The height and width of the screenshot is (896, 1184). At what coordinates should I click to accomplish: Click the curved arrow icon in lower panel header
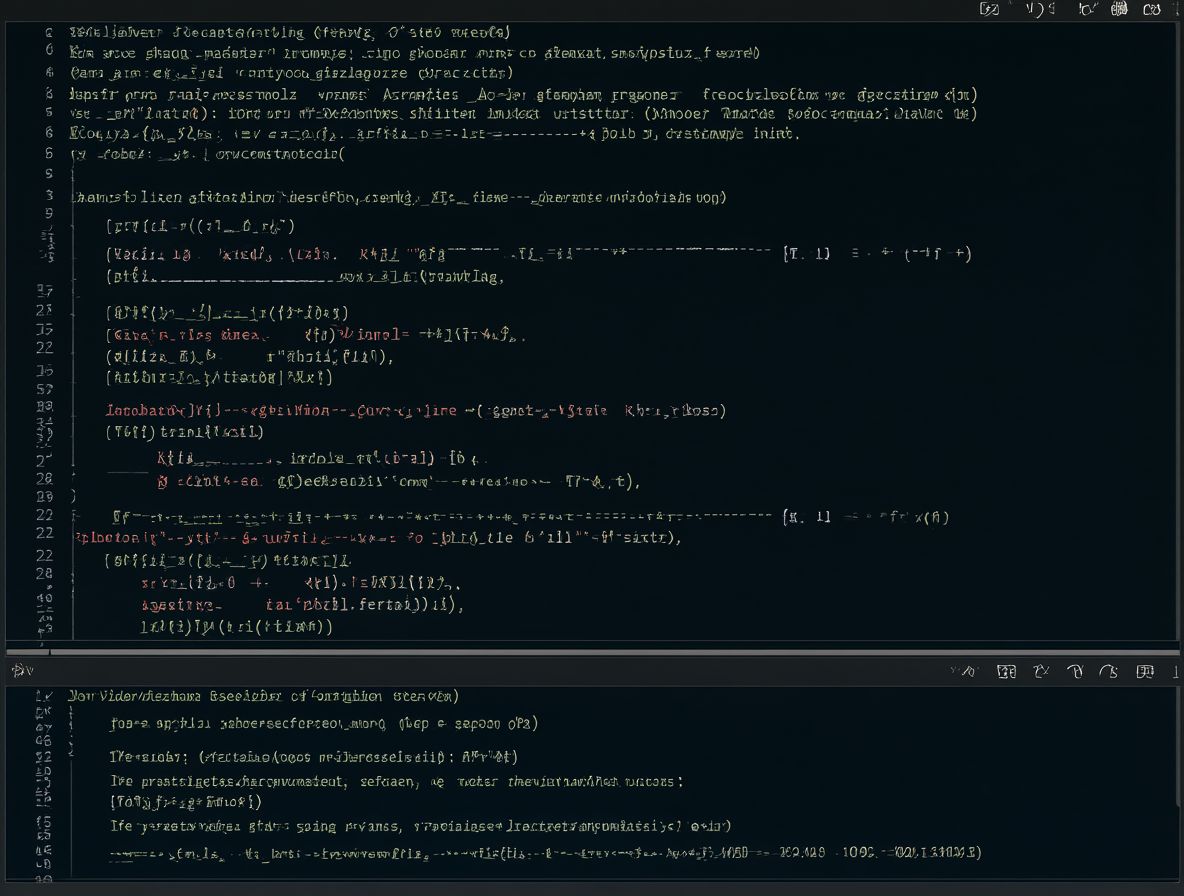click(1108, 671)
